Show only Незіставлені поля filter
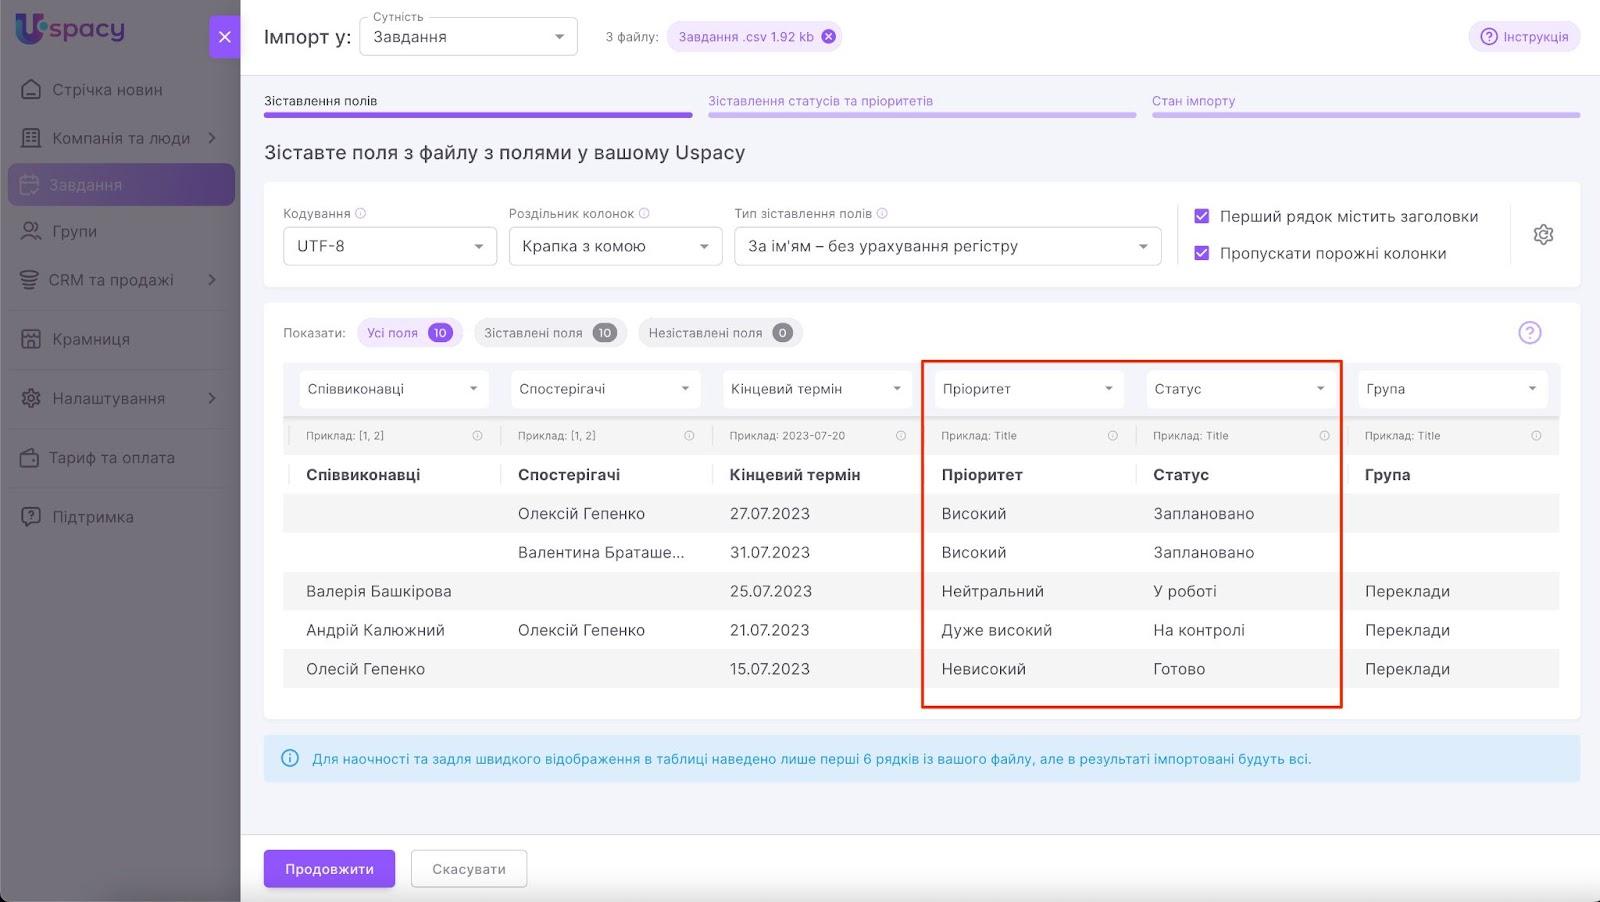The image size is (1600, 902). tap(719, 333)
